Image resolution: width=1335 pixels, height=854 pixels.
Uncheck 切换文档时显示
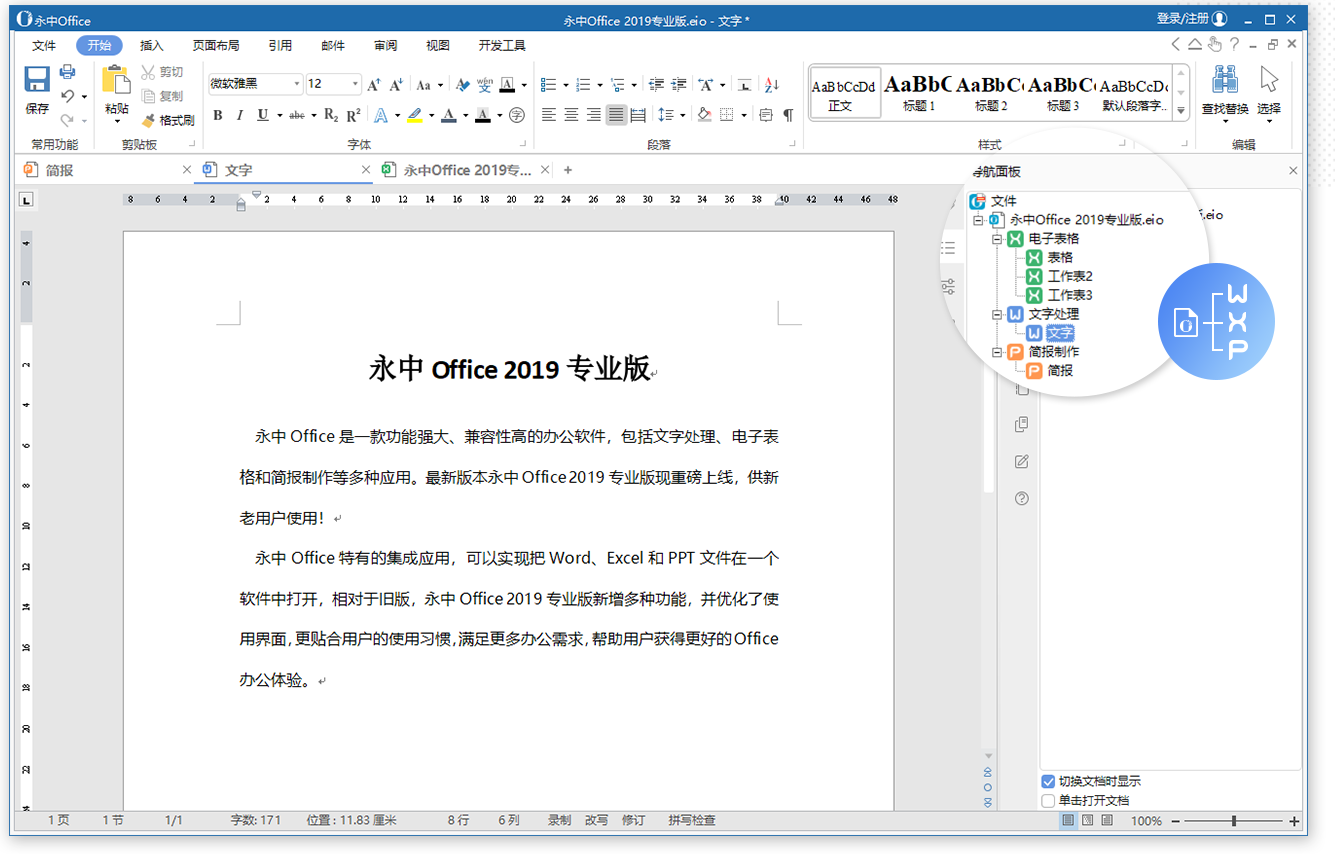[x=1048, y=781]
